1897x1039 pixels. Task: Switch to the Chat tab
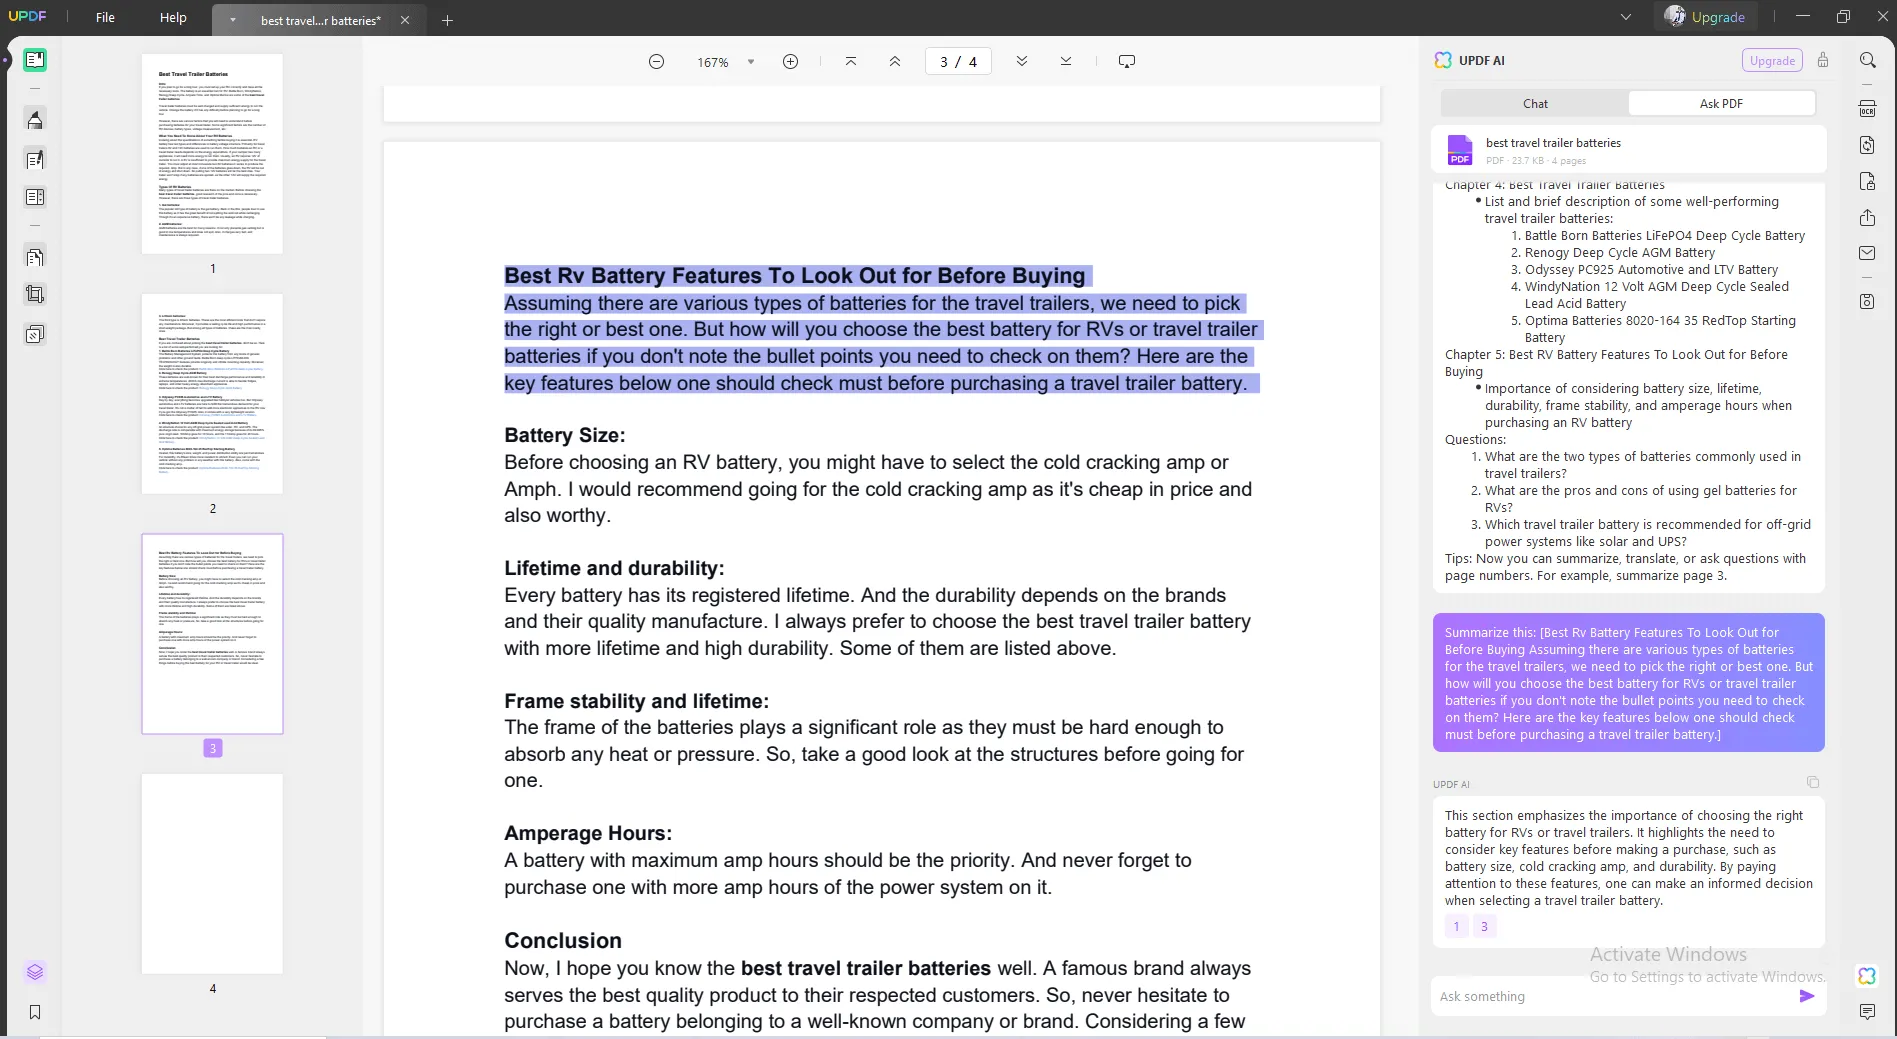pyautogui.click(x=1535, y=103)
